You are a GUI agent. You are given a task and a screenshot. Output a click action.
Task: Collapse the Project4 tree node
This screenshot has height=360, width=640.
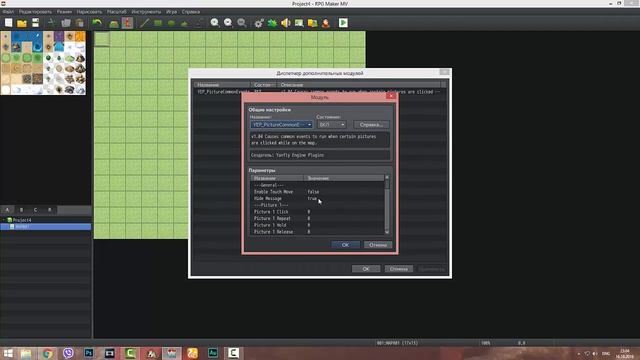point(4,220)
